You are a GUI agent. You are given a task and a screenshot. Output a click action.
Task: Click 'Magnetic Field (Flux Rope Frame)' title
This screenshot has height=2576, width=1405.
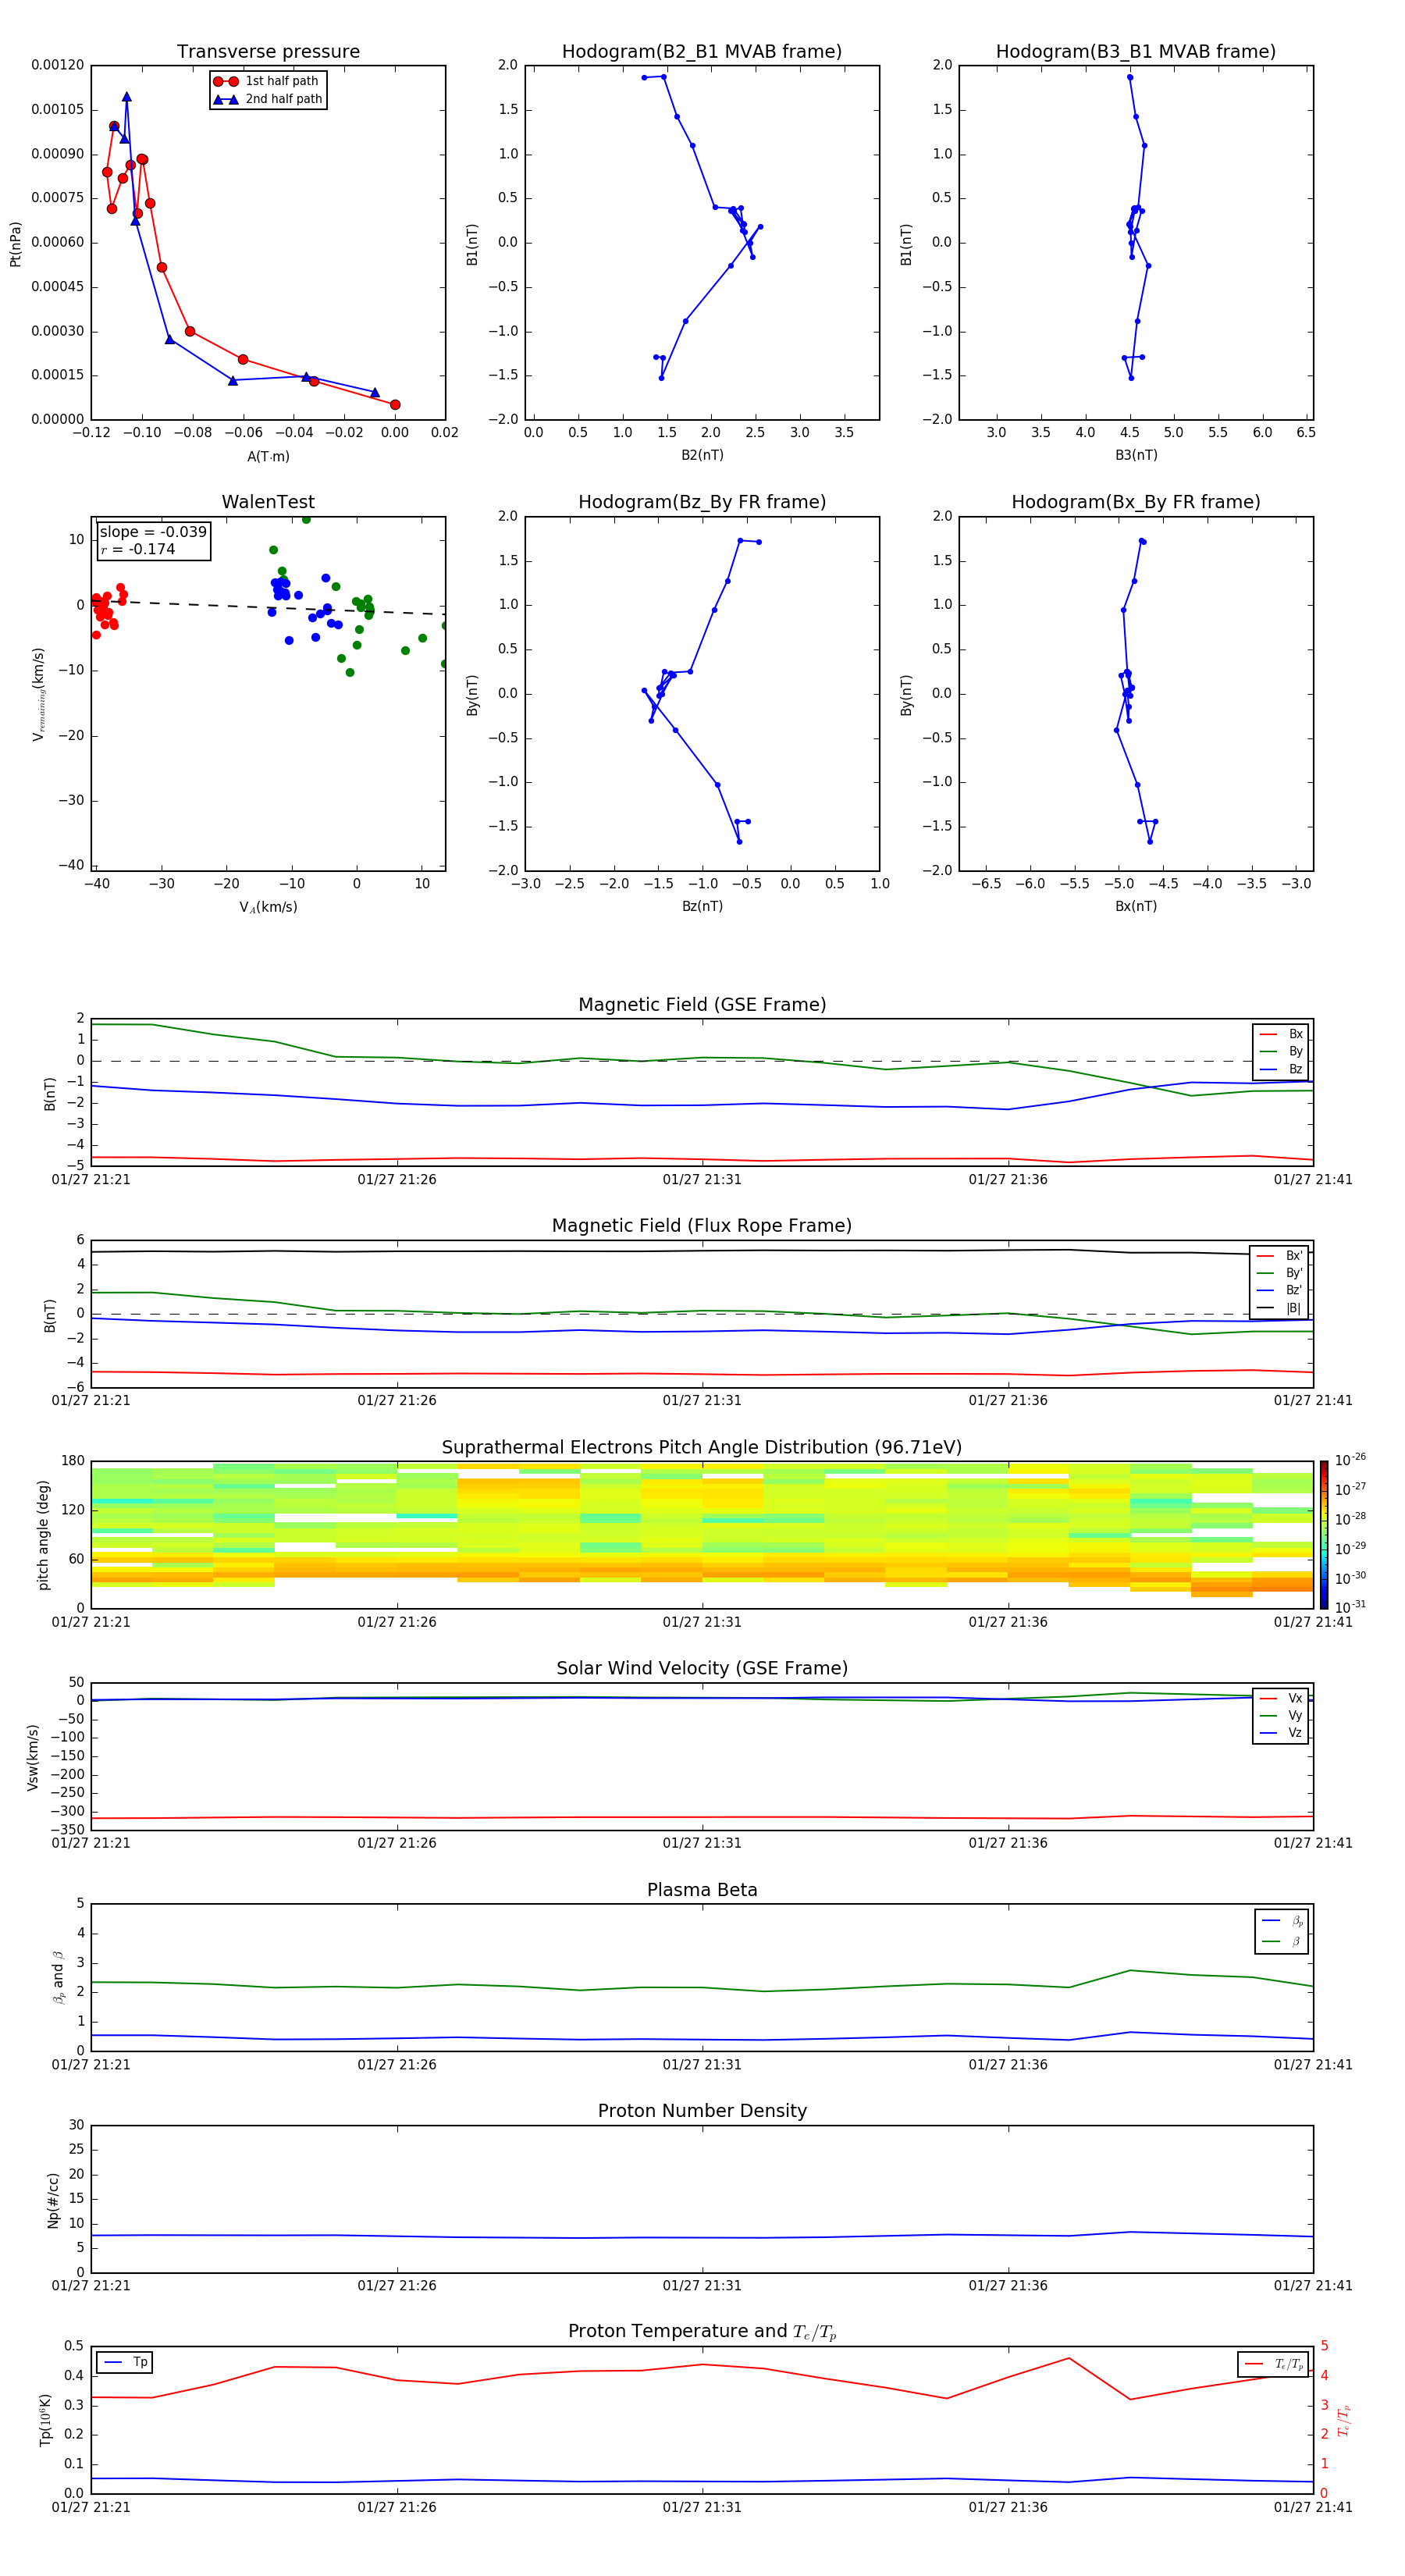[702, 1226]
